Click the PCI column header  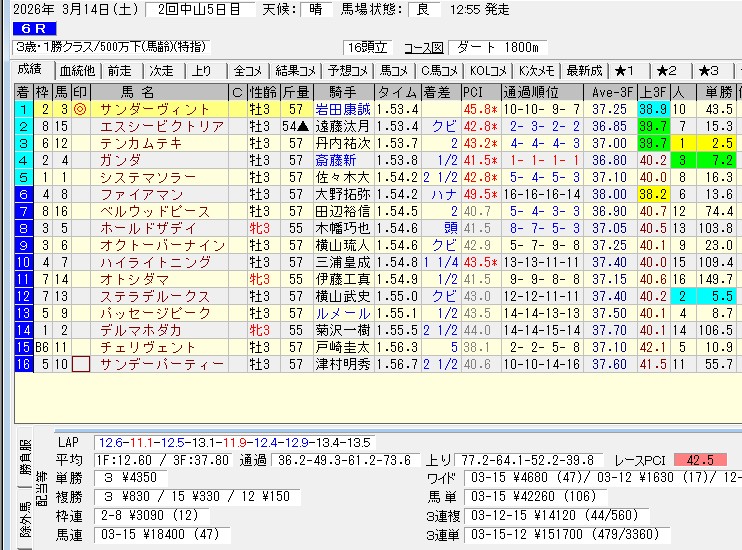474,92
